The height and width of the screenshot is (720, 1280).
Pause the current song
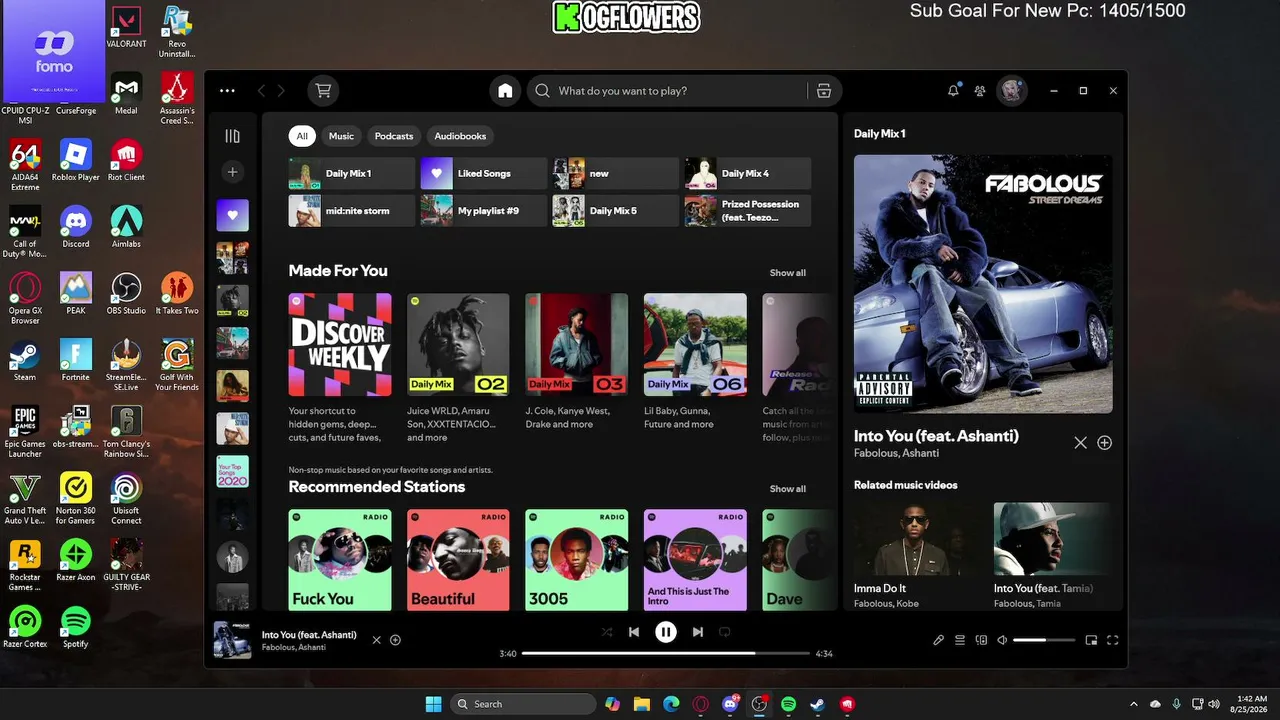(666, 632)
